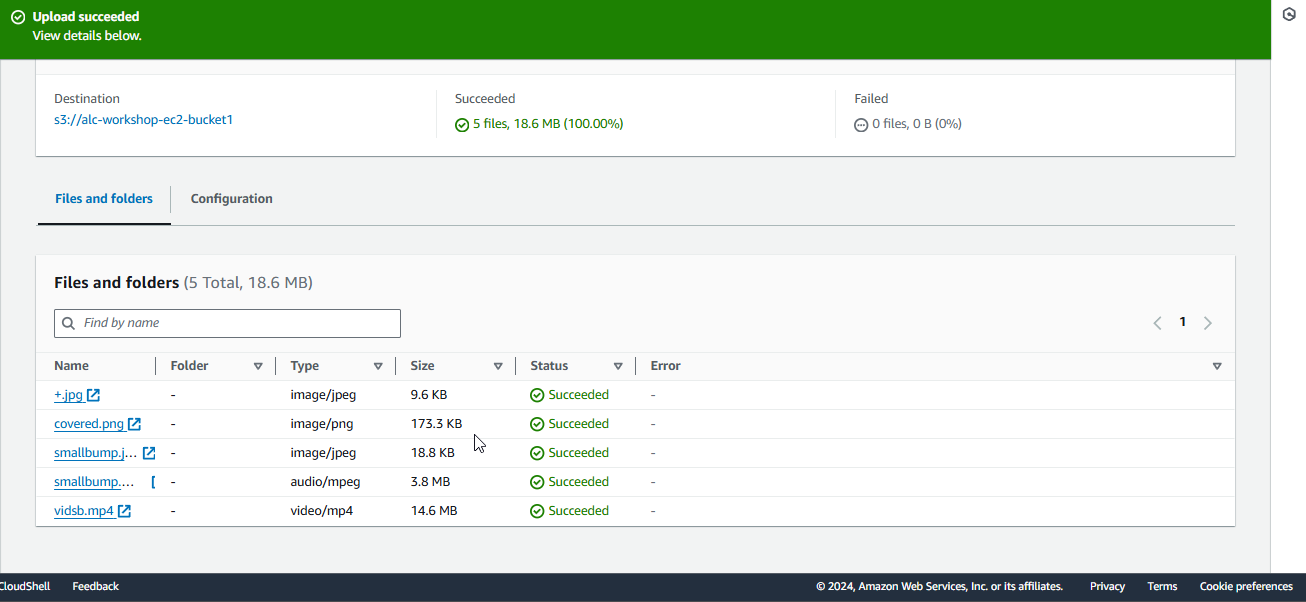Open the covered.png file link
This screenshot has height=602, width=1306.
89,424
